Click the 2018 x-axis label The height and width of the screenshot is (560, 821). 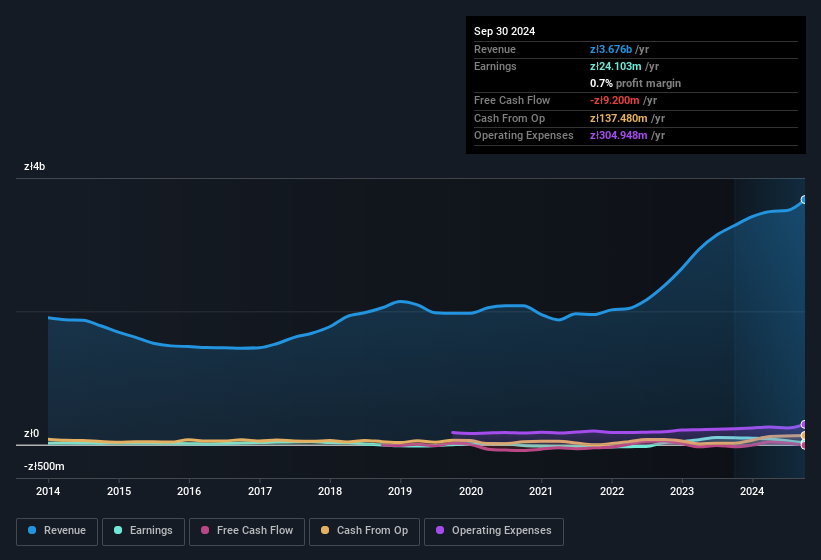click(330, 491)
